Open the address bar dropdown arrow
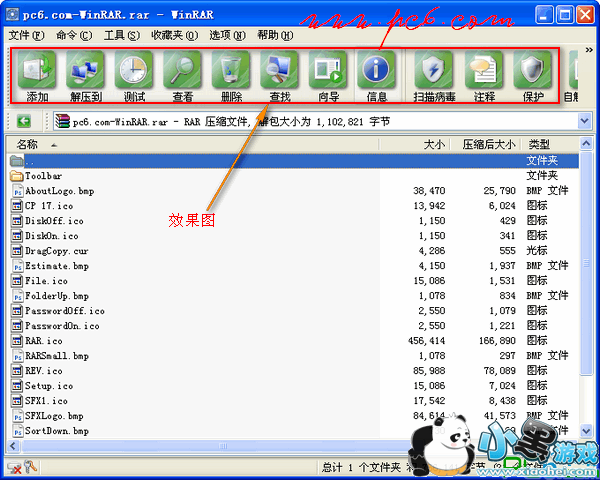This screenshot has width=600, height=480. tap(584, 122)
